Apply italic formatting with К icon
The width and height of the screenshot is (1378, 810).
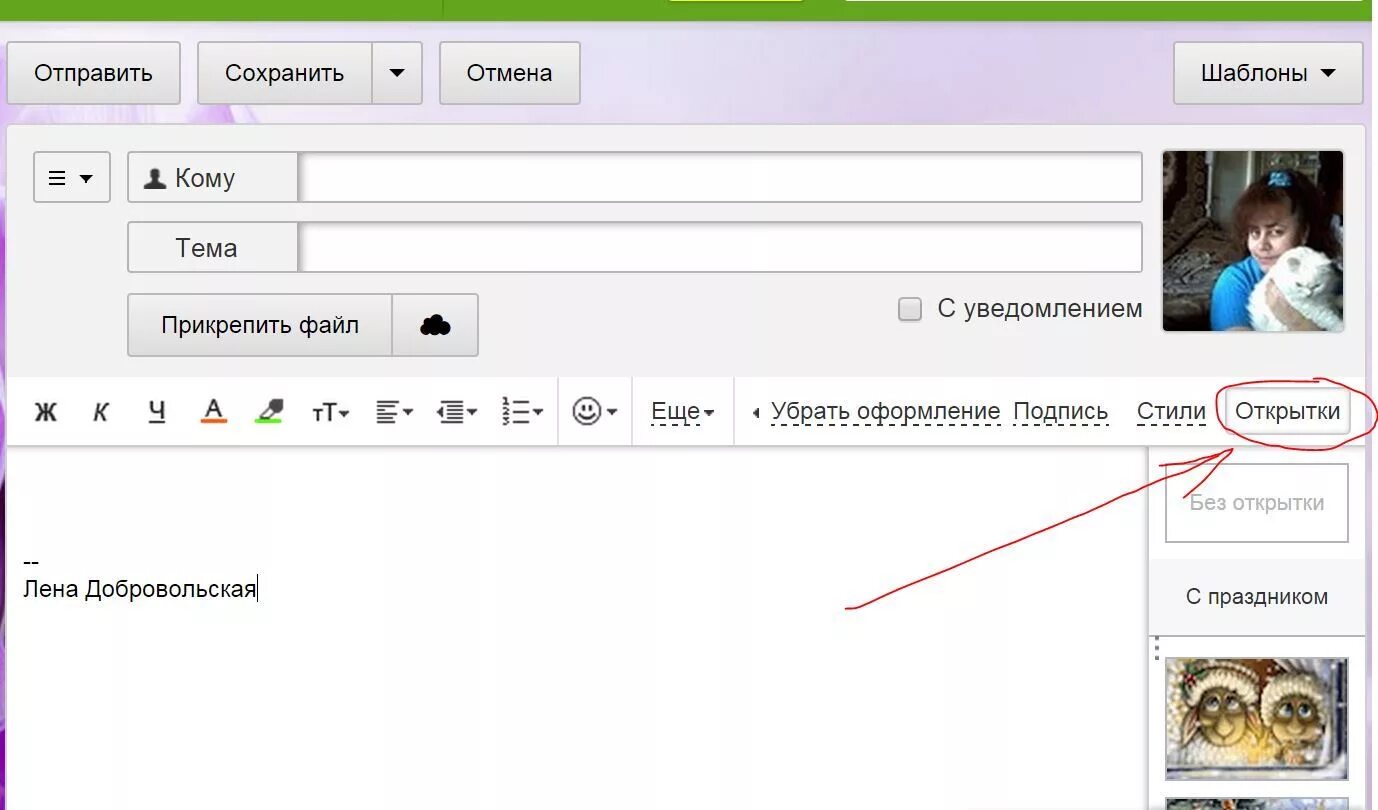pos(100,412)
